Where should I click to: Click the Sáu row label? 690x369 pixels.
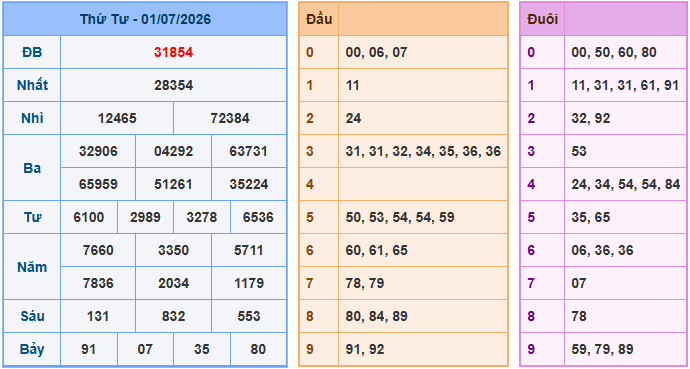(32, 316)
